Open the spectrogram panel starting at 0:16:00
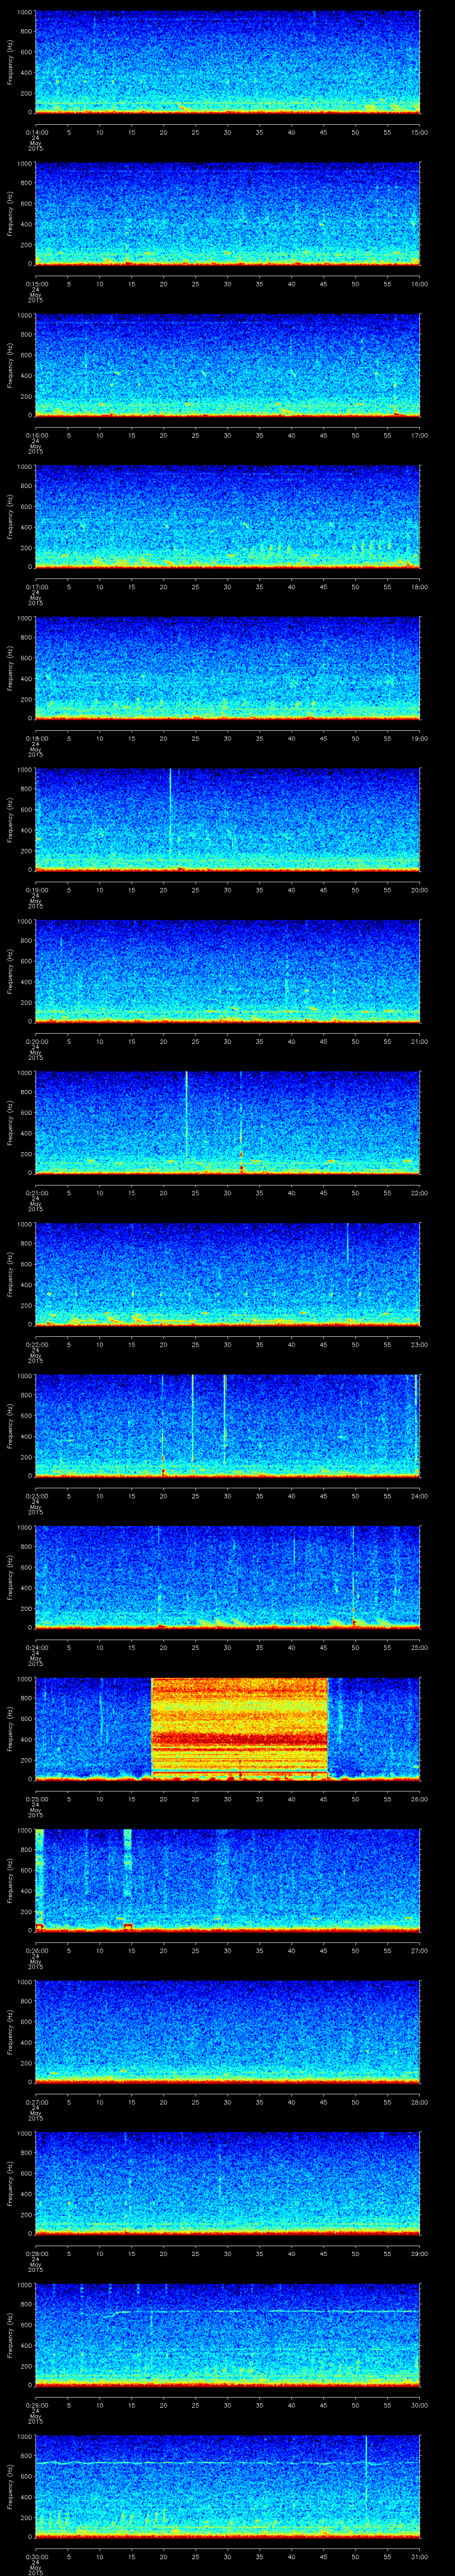 click(227, 365)
